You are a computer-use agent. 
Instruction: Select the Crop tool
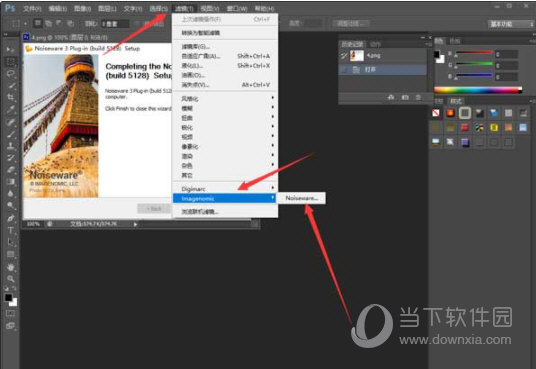coord(10,97)
